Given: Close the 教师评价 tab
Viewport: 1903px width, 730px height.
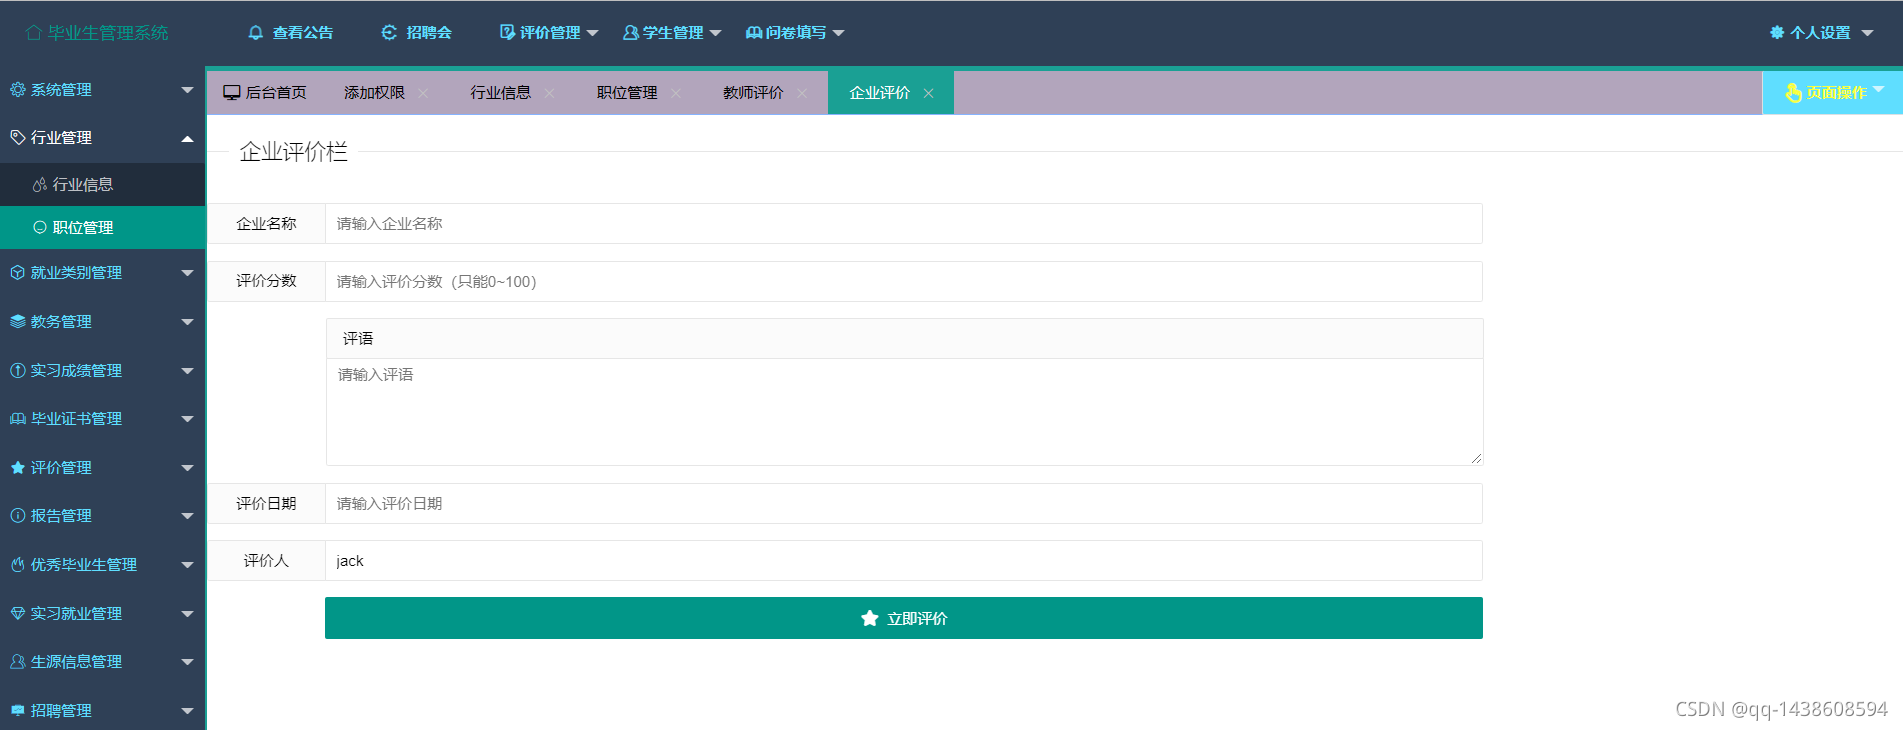Looking at the screenshot, I should [x=802, y=93].
